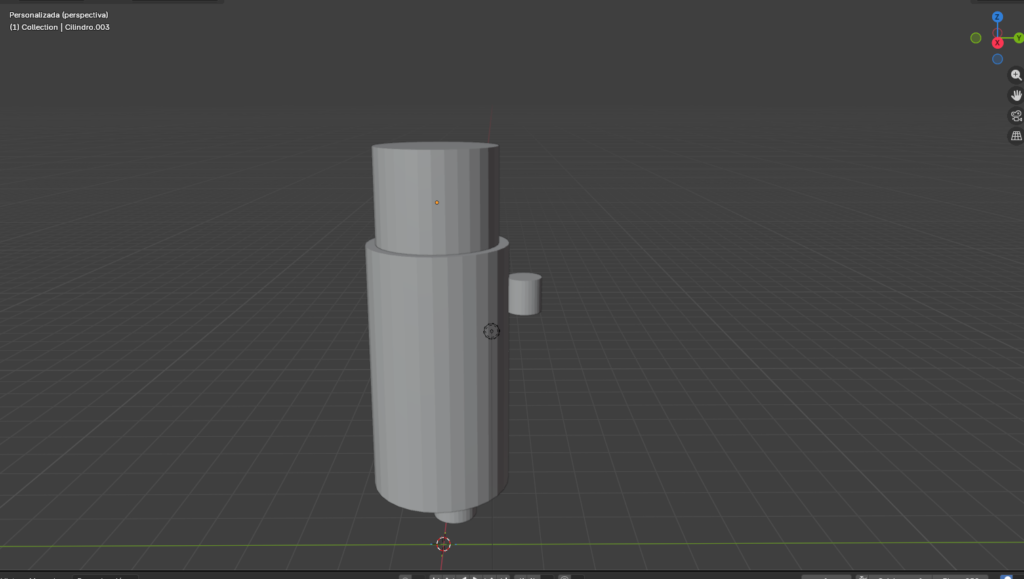Click the red-white 3D cursor near the bottom
Viewport: 1024px width, 579px height.
(444, 544)
